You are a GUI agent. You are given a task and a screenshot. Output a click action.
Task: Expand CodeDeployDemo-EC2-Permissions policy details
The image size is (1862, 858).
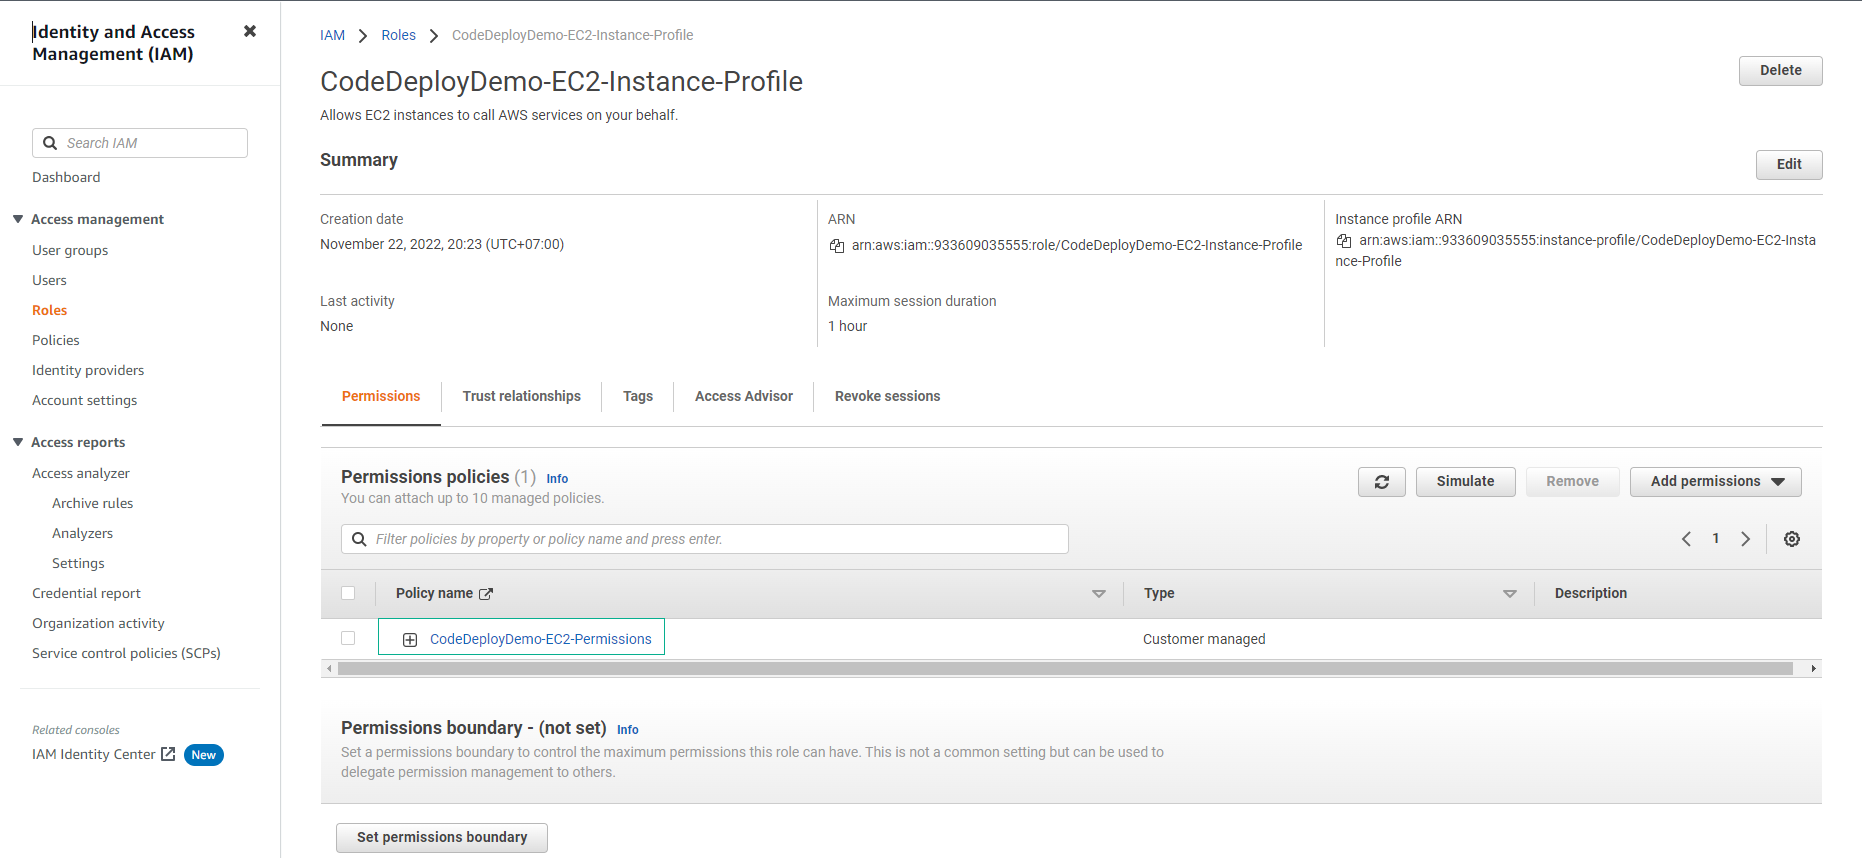pos(410,640)
